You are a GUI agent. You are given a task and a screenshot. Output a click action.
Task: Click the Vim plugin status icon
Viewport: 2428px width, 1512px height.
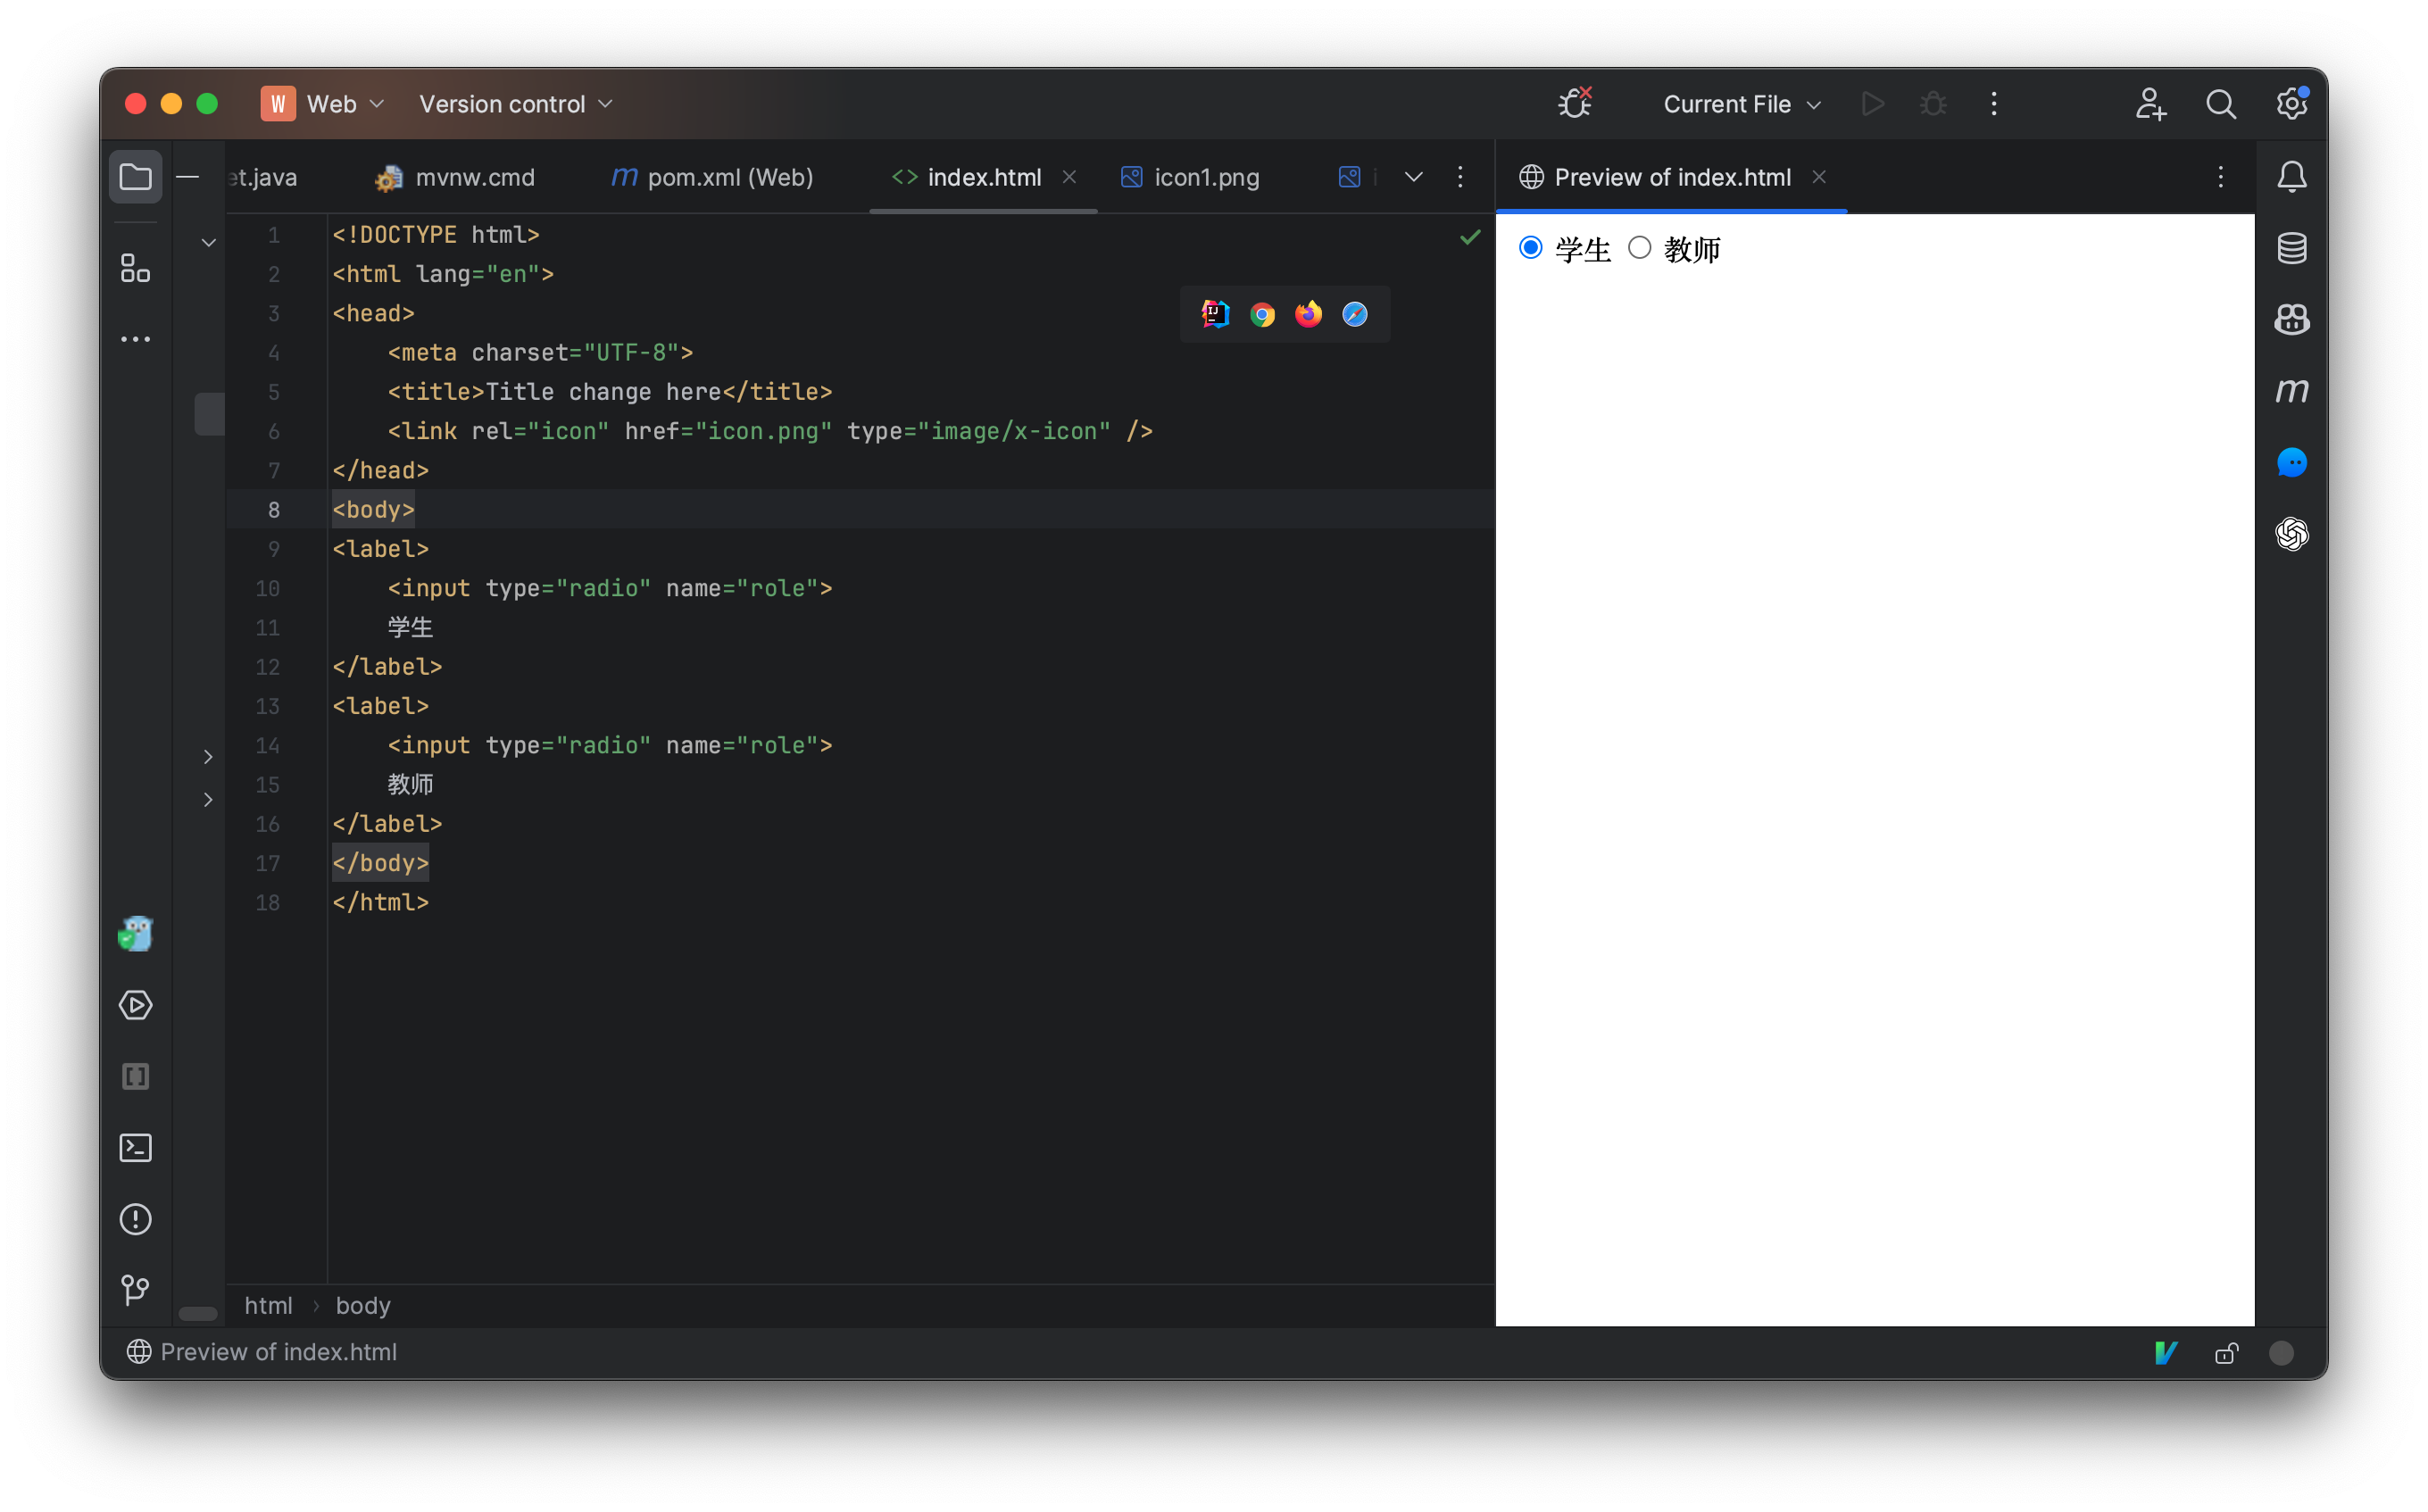2166,1352
